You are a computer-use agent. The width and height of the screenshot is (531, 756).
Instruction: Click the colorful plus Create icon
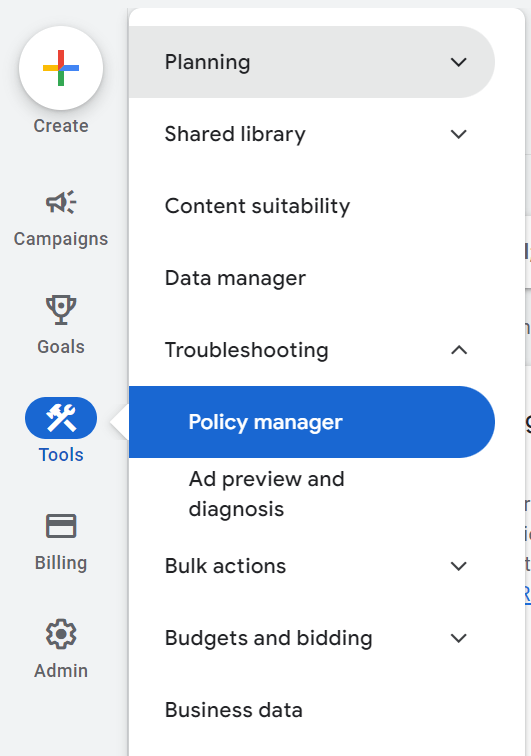click(x=61, y=68)
